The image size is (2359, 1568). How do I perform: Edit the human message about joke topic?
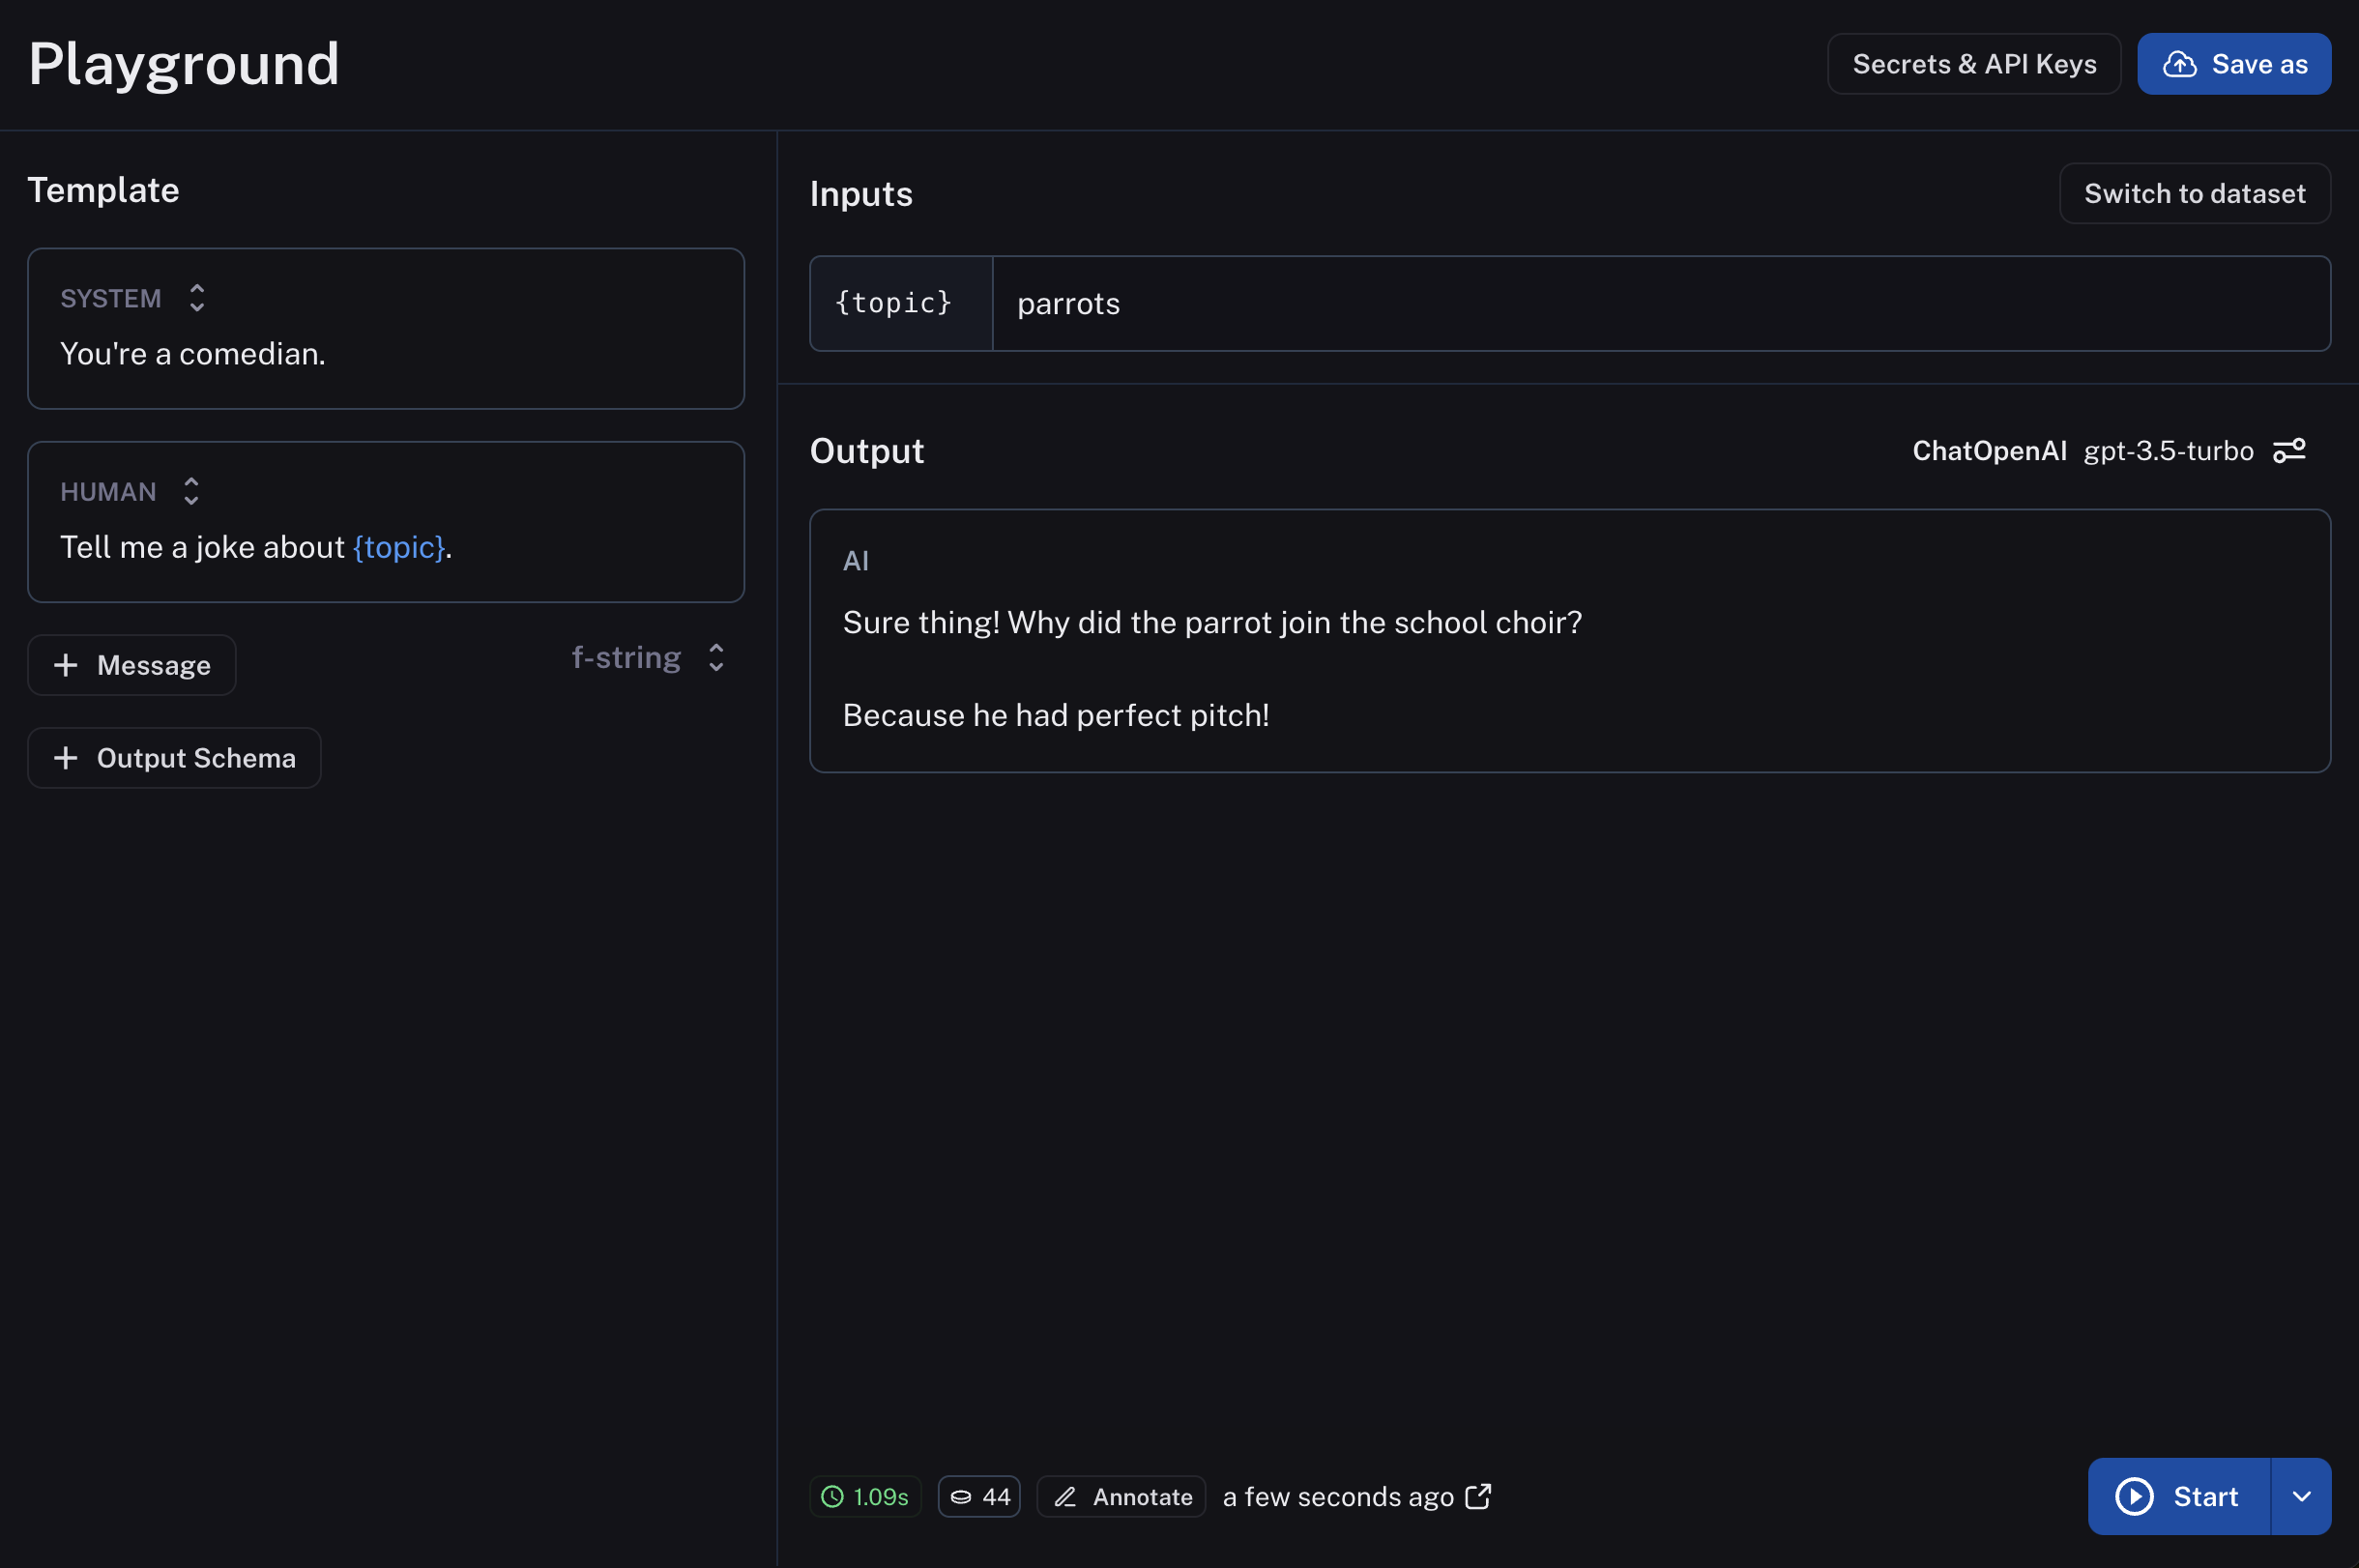tap(256, 547)
